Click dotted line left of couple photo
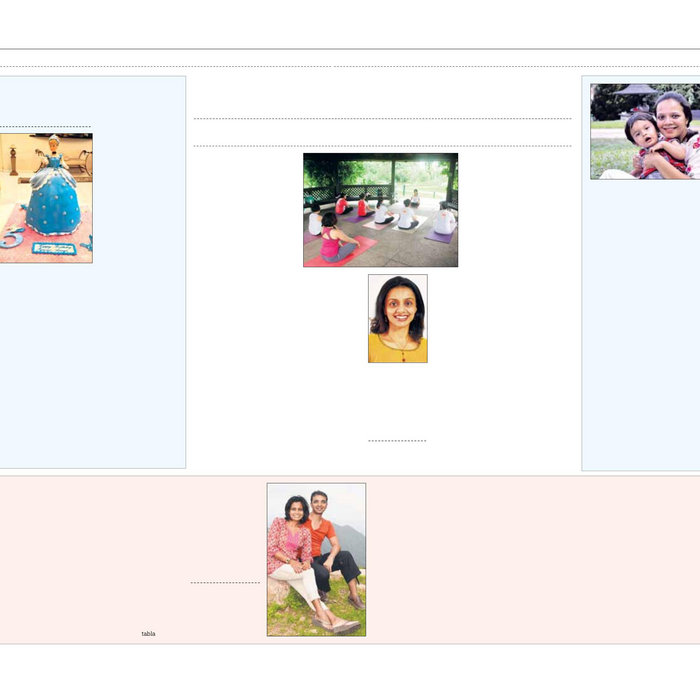 coord(225,582)
